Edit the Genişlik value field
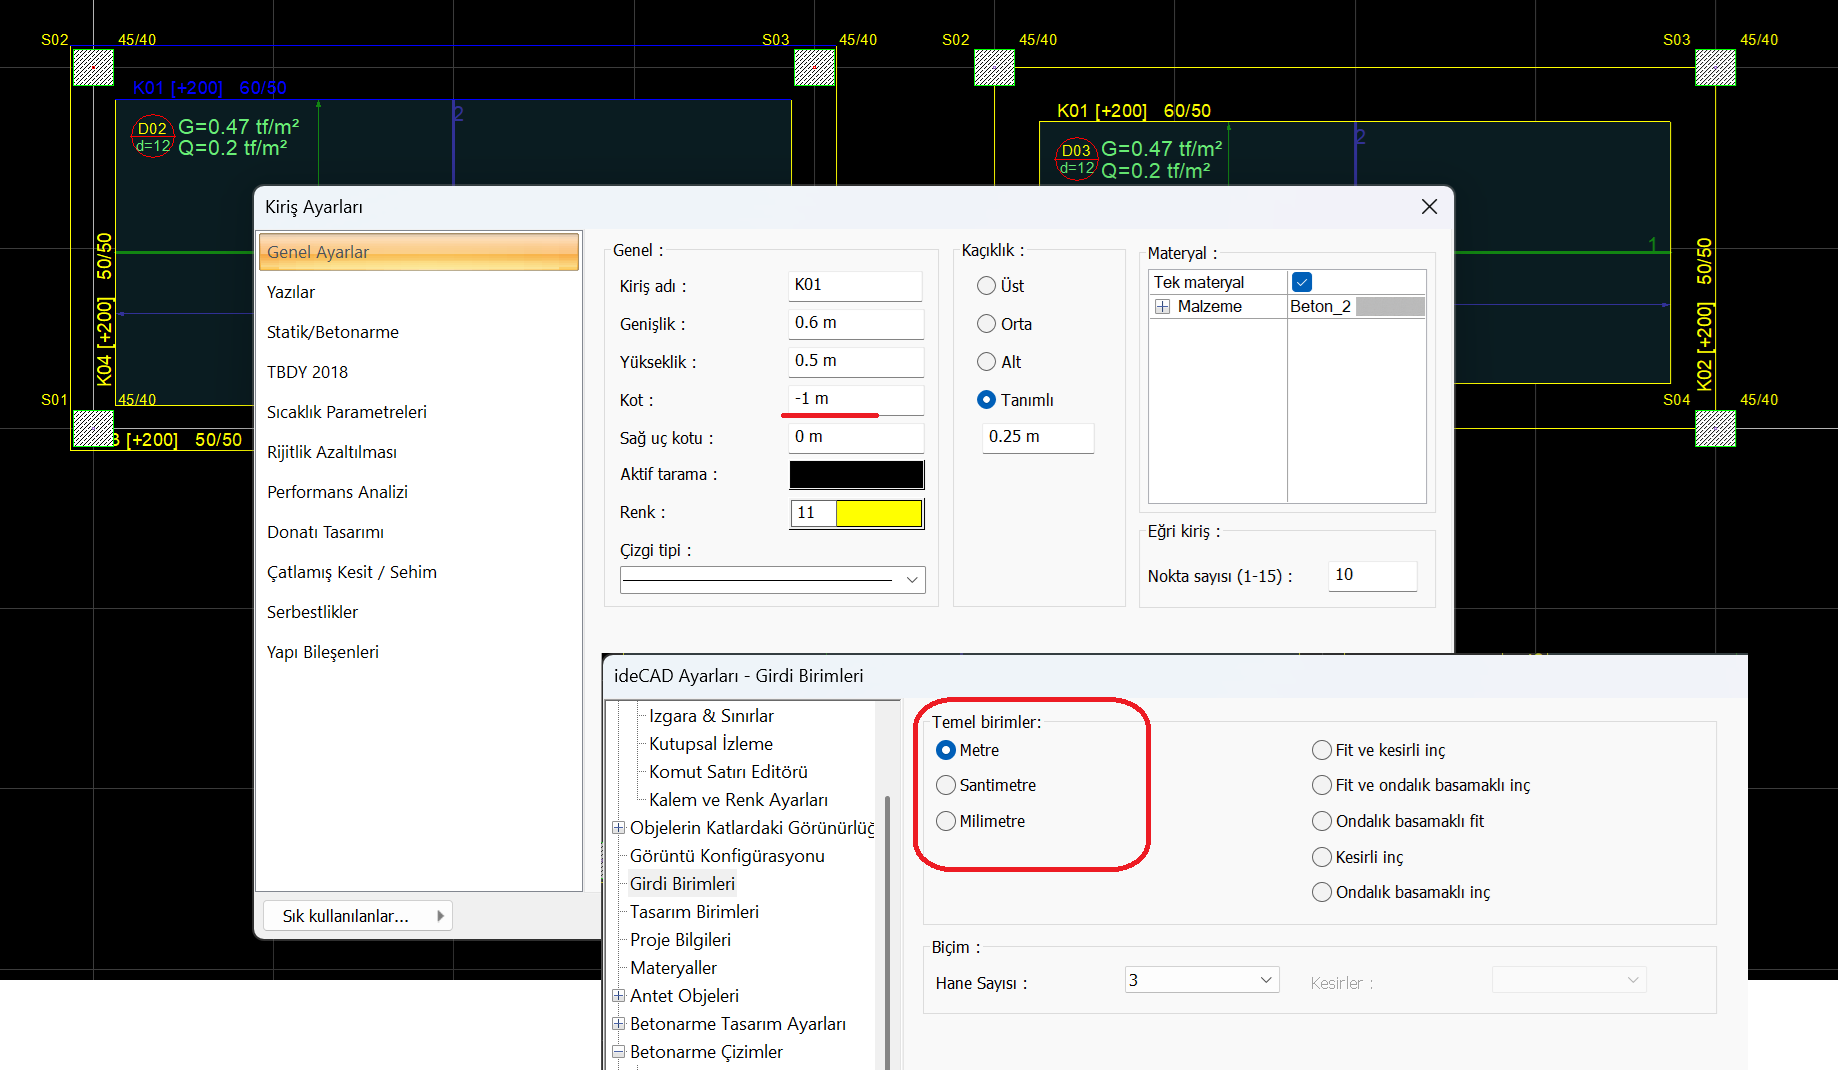This screenshot has width=1838, height=1070. tap(856, 323)
